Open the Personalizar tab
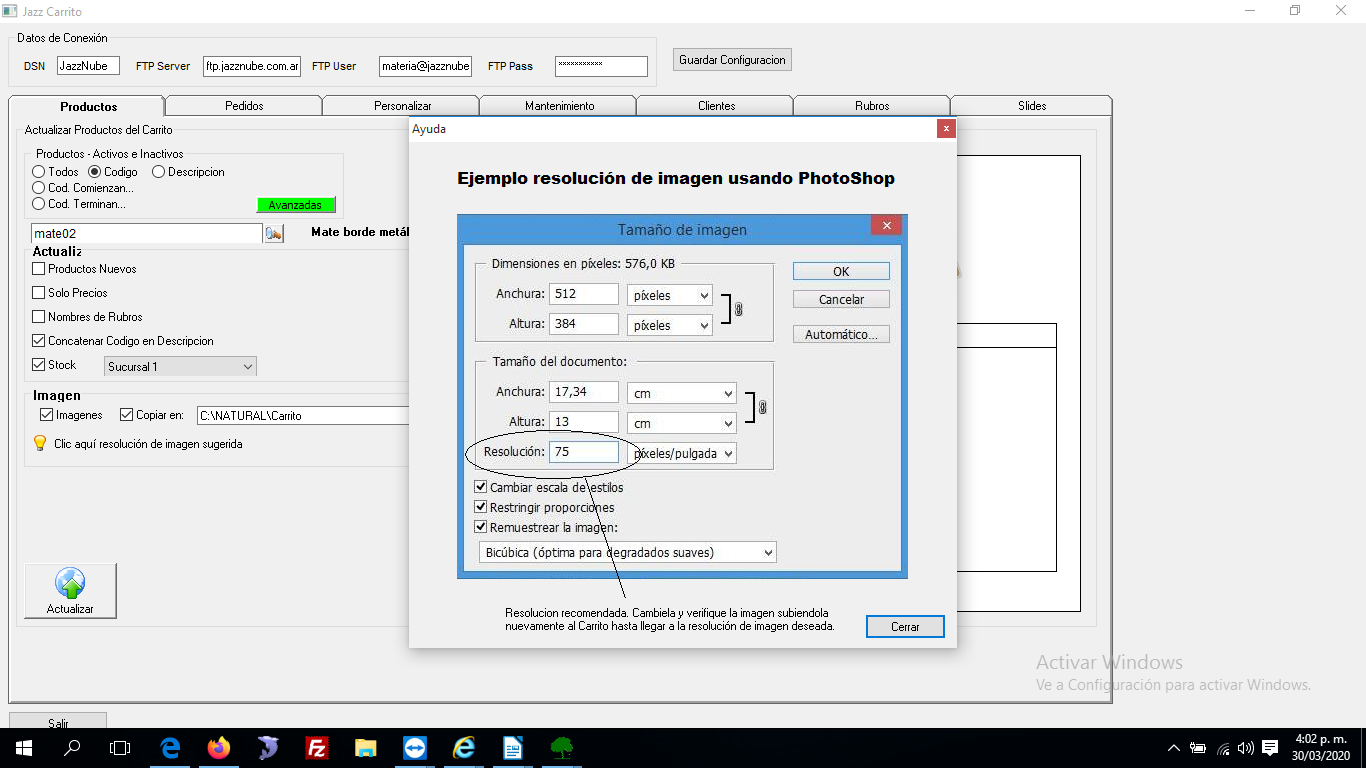1366x768 pixels. tap(402, 106)
